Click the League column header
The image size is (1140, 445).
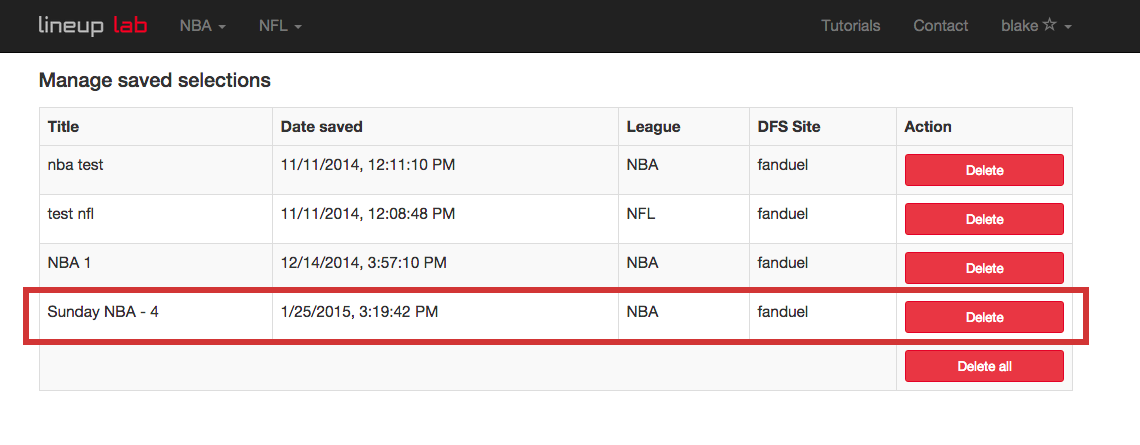pos(654,127)
